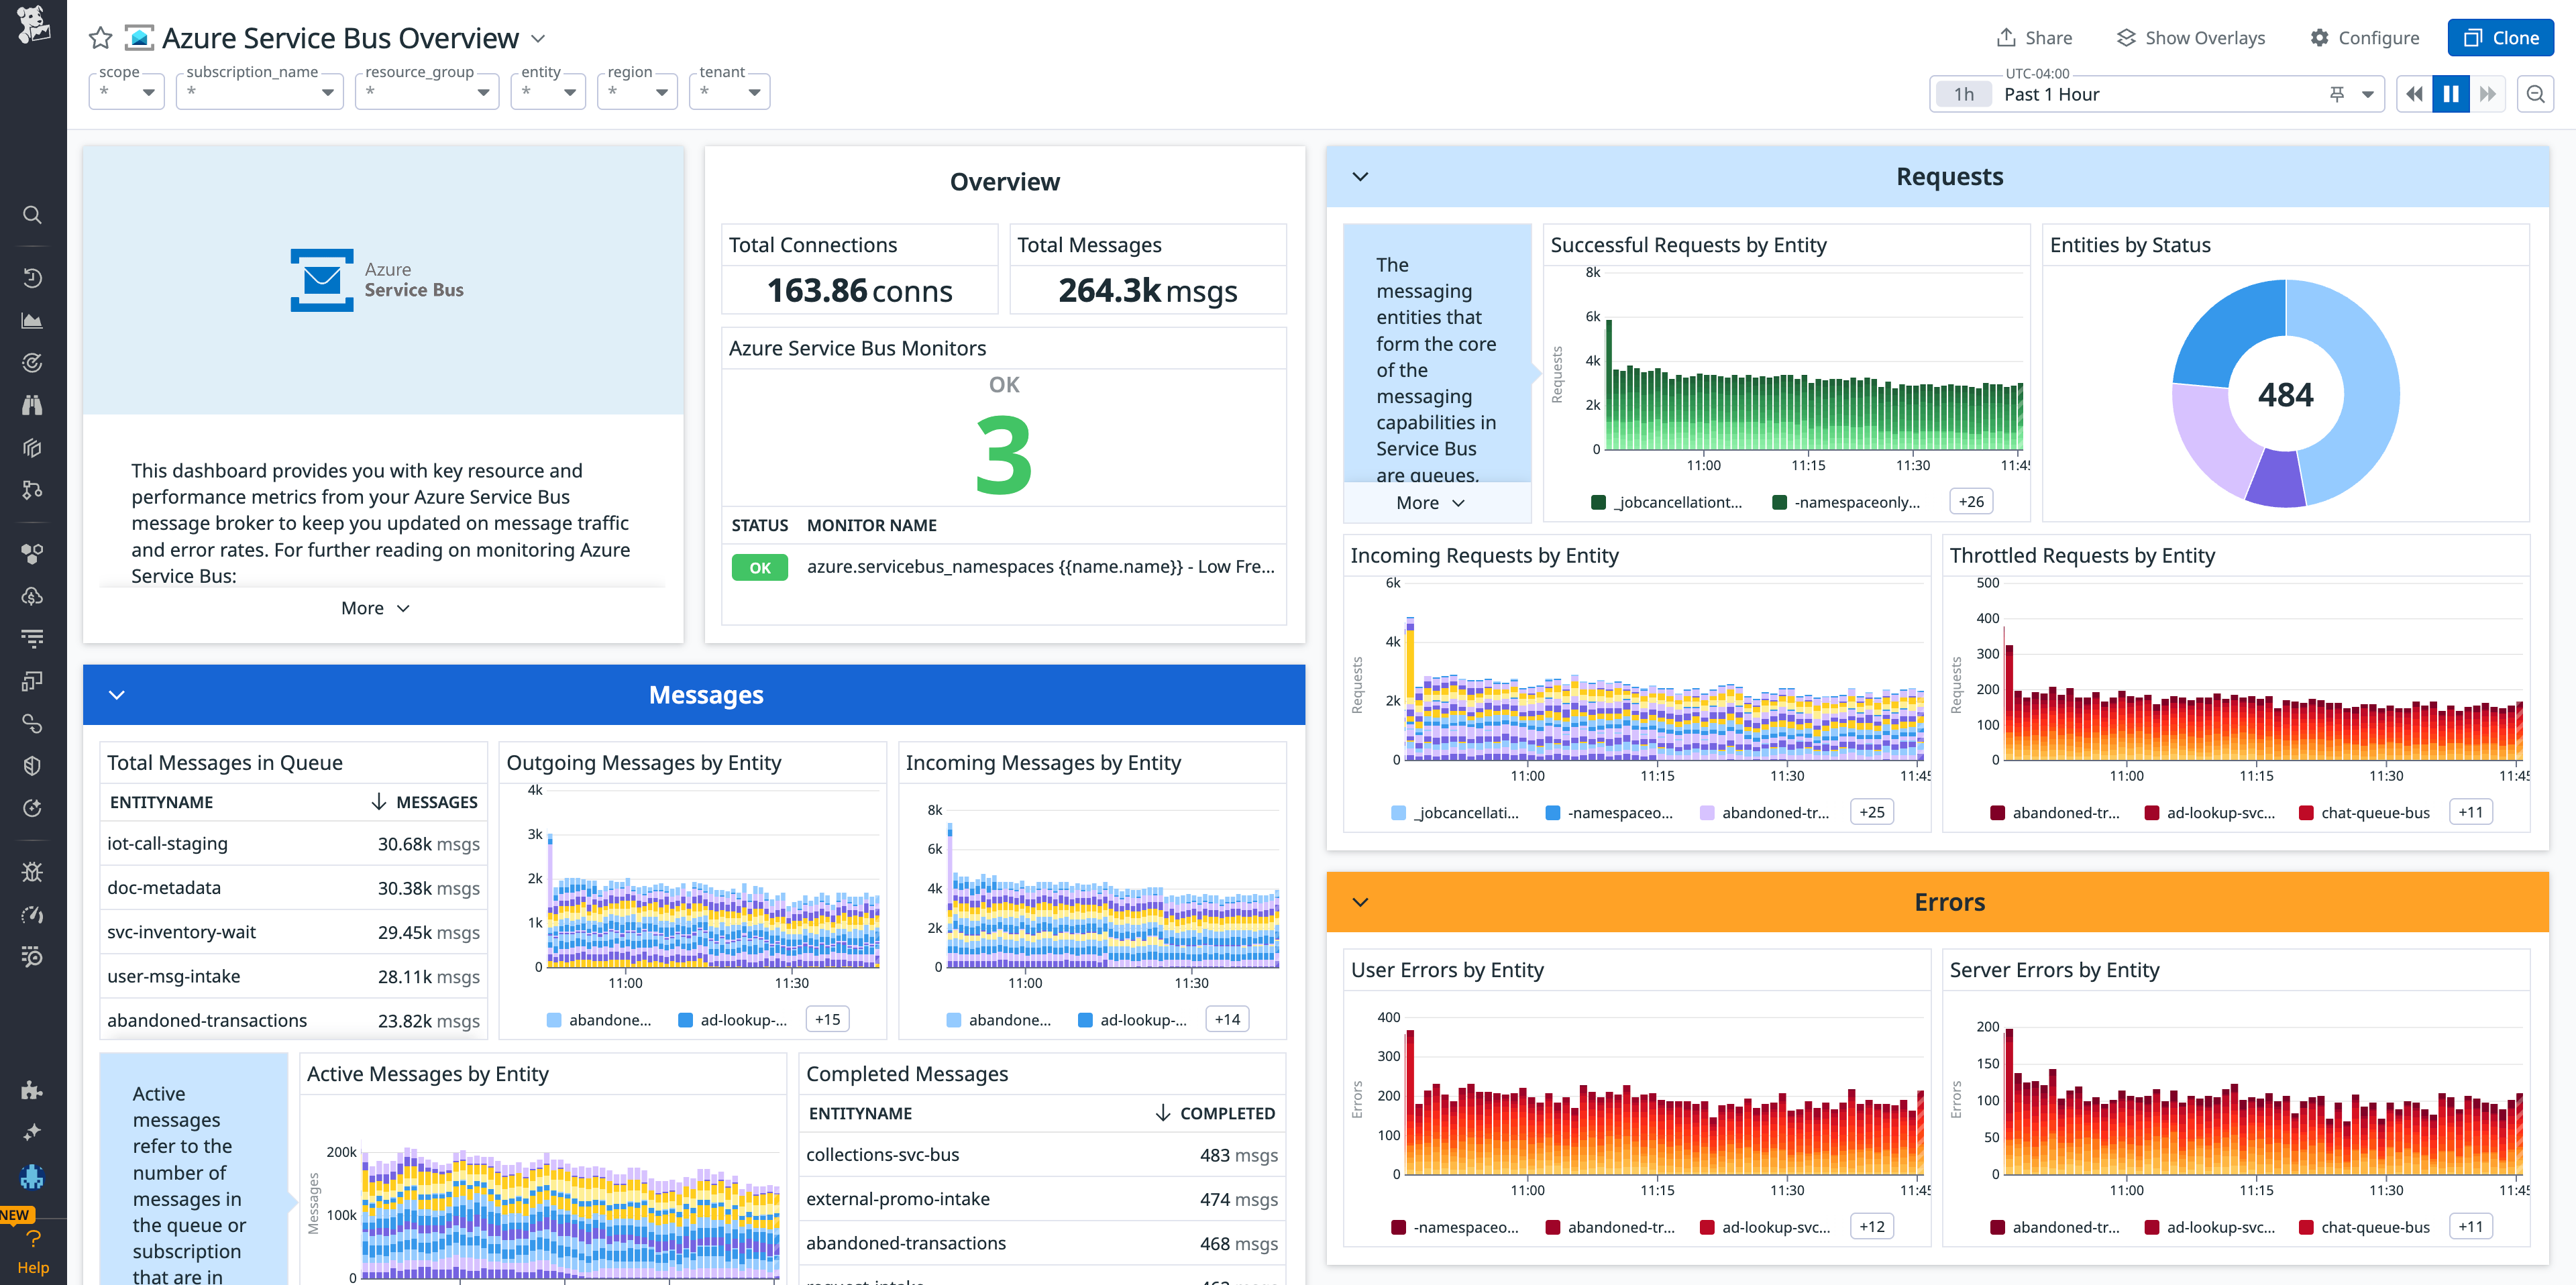Collapse the Messages section
2576x1285 pixels.
[x=118, y=694]
